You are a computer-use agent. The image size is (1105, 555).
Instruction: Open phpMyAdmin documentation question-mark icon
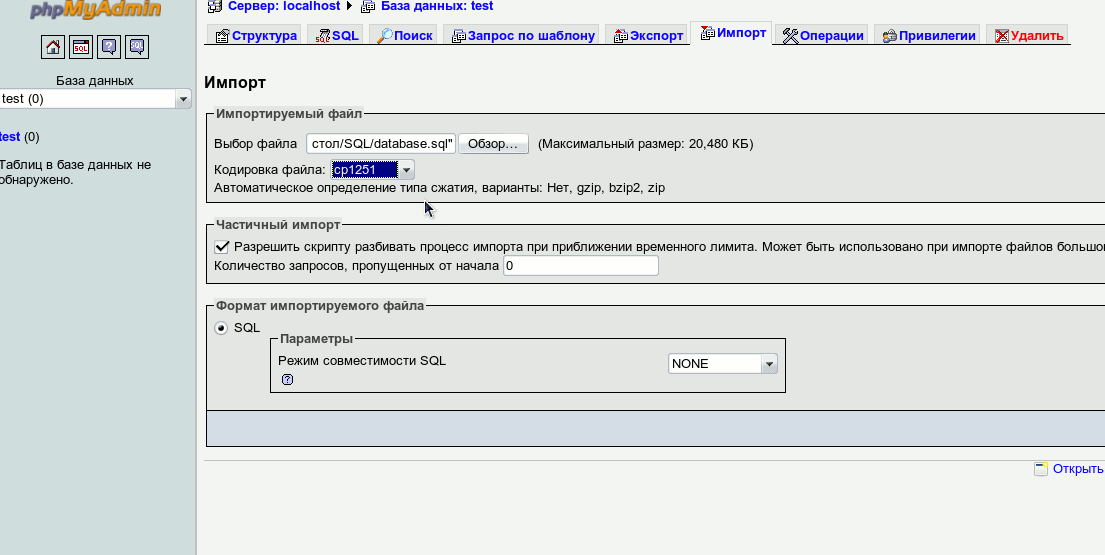pyautogui.click(x=109, y=46)
